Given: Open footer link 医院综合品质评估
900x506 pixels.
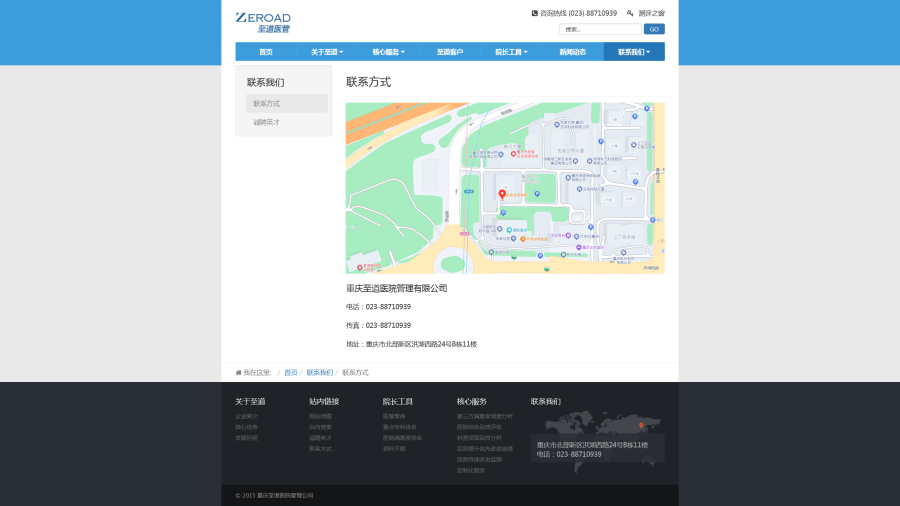Looking at the screenshot, I should tap(479, 427).
